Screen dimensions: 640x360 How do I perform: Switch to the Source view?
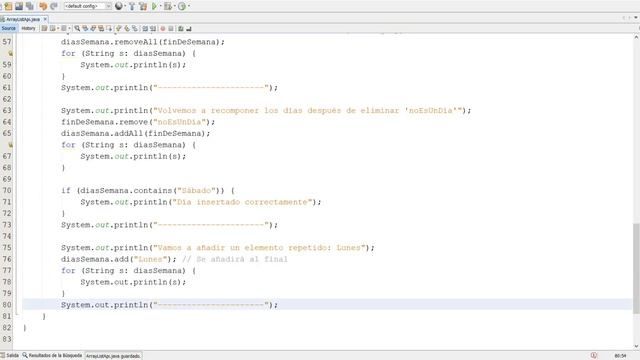tap(9, 28)
